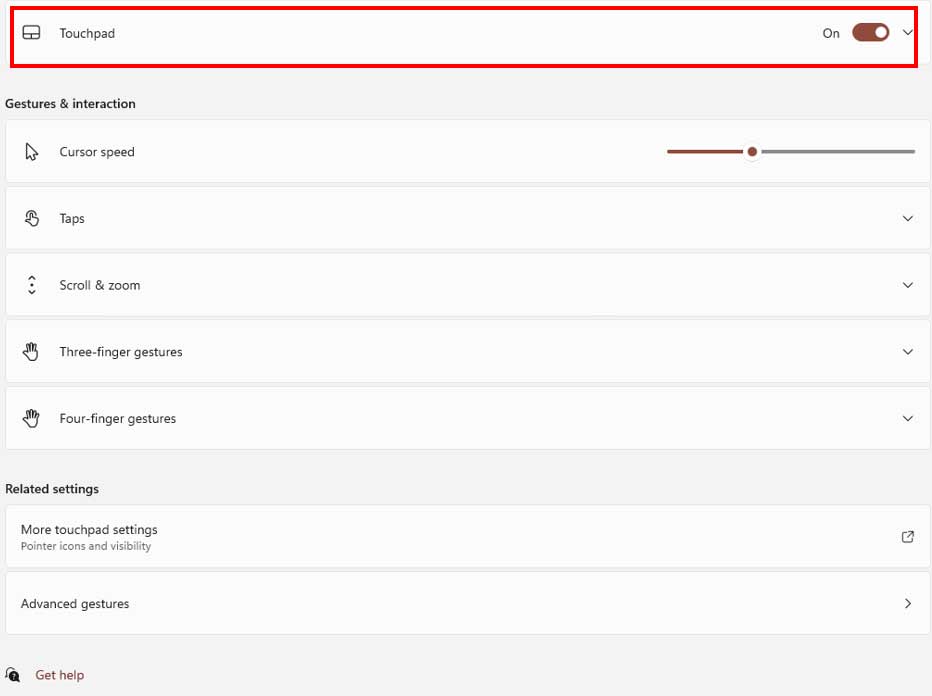The width and height of the screenshot is (932, 696).
Task: Open Advanced gestures via its arrow
Action: 908,603
